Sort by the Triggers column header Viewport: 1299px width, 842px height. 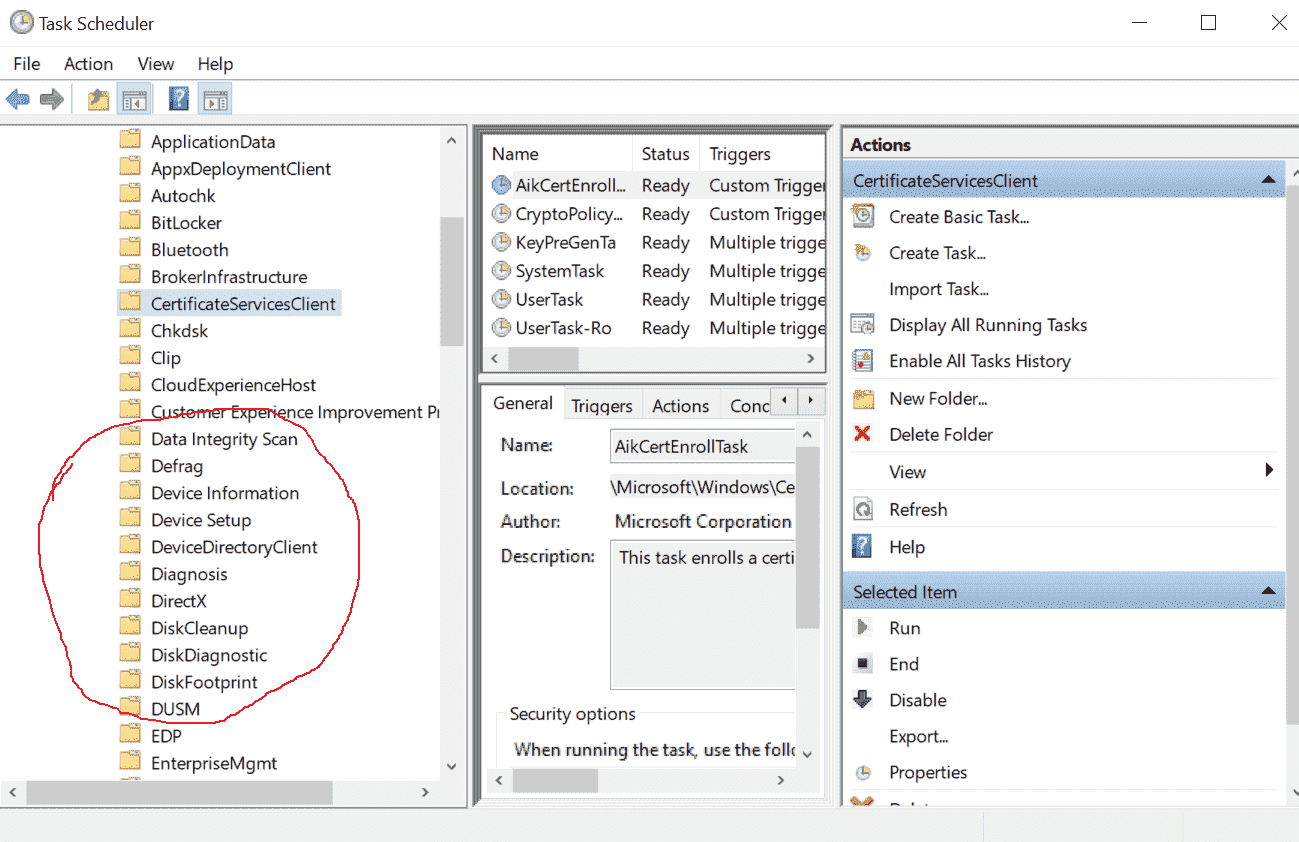[x=764, y=154]
